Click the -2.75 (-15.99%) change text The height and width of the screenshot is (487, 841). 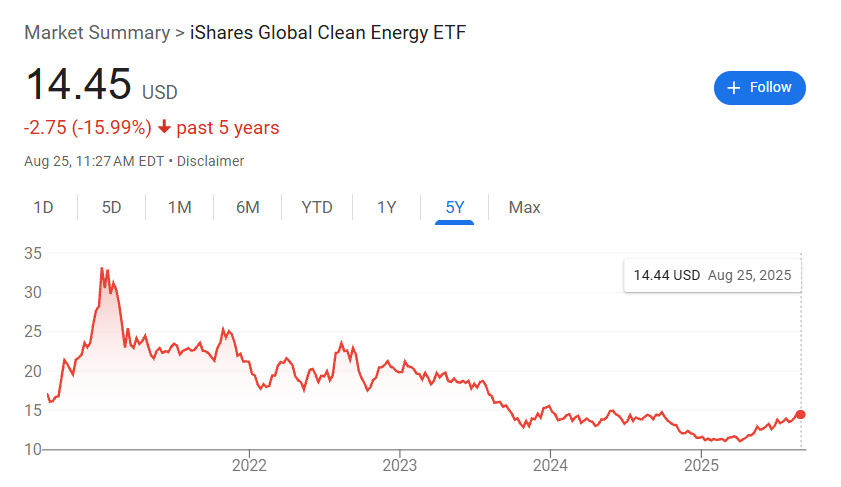[87, 128]
